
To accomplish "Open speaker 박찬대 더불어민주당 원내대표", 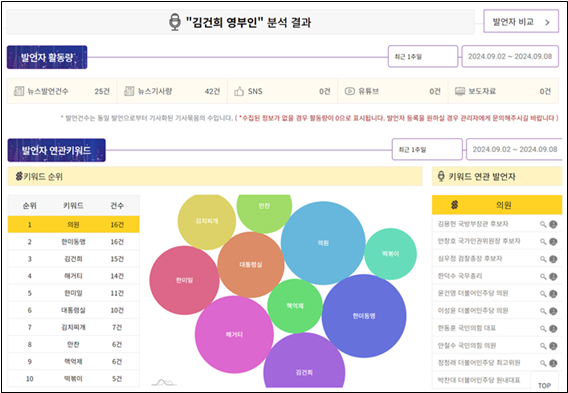I will [479, 380].
